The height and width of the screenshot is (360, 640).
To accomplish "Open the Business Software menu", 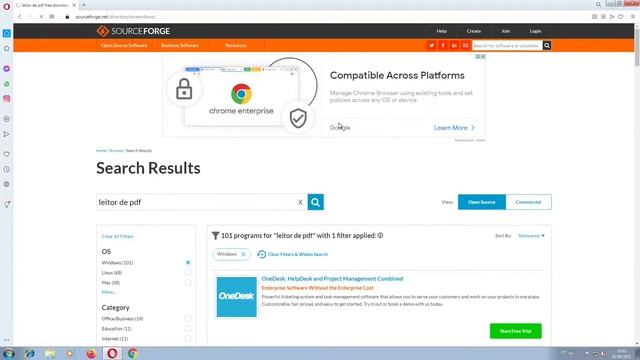I will [180, 45].
